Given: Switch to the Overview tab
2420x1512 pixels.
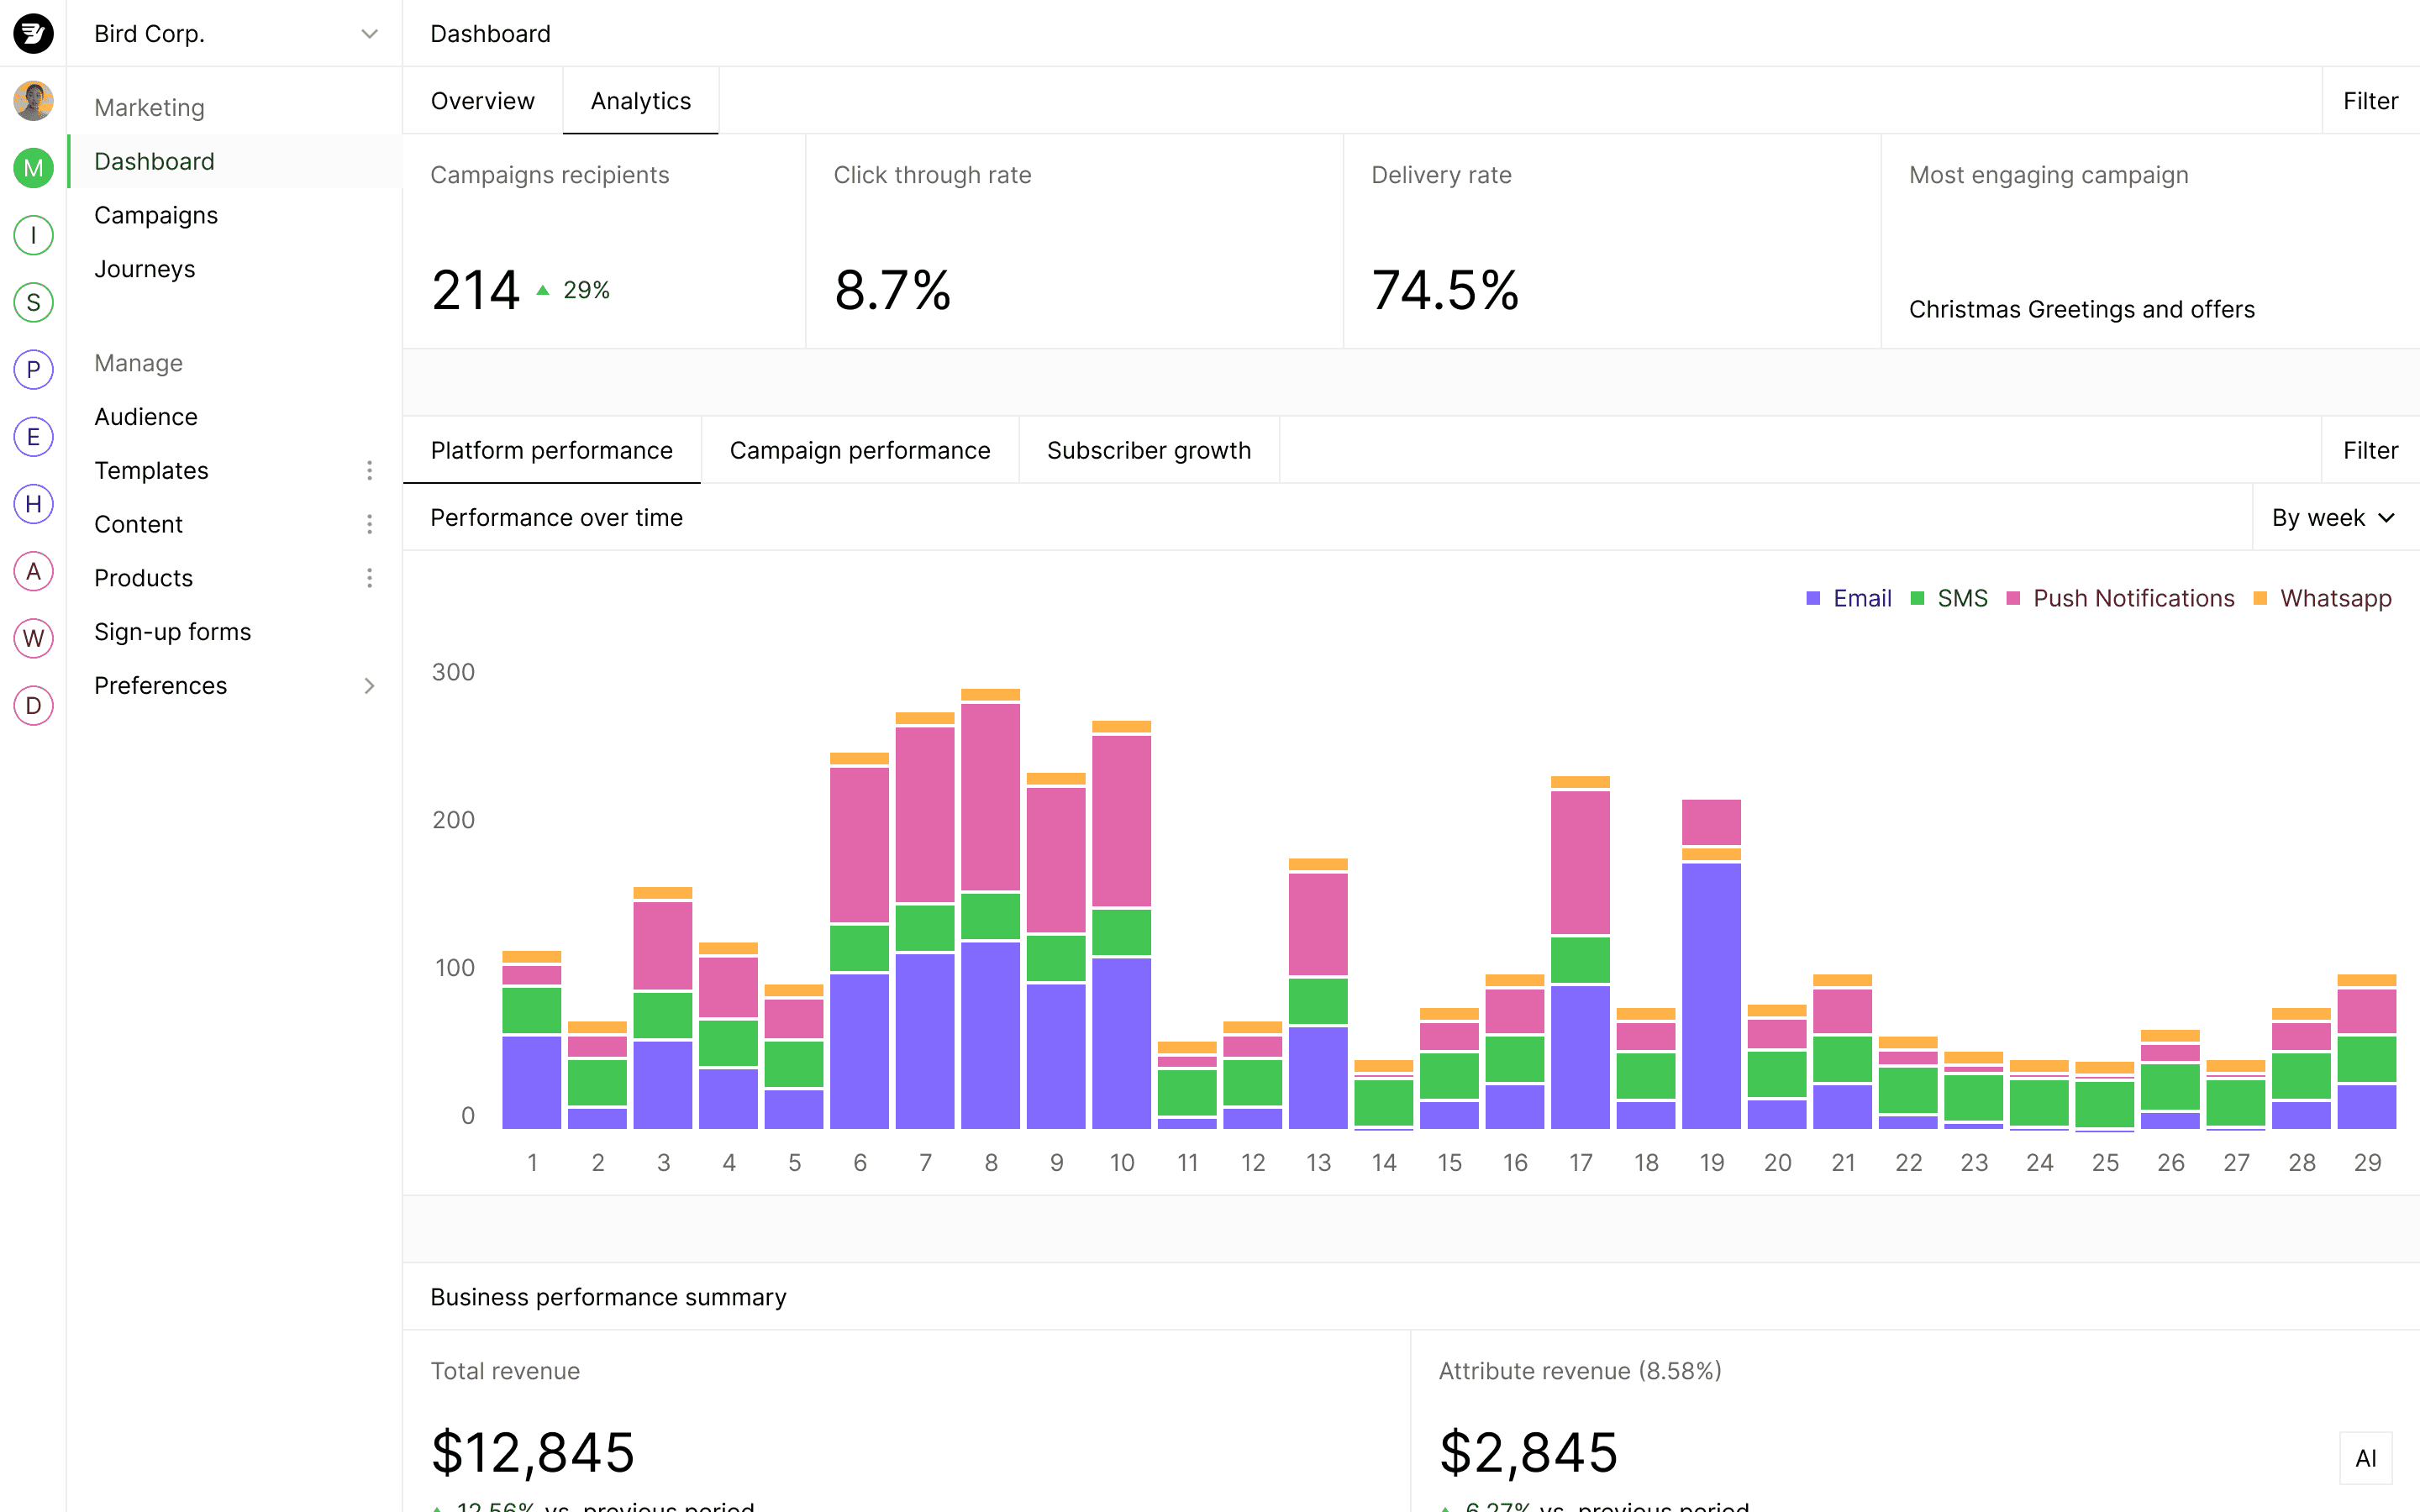Looking at the screenshot, I should (484, 101).
